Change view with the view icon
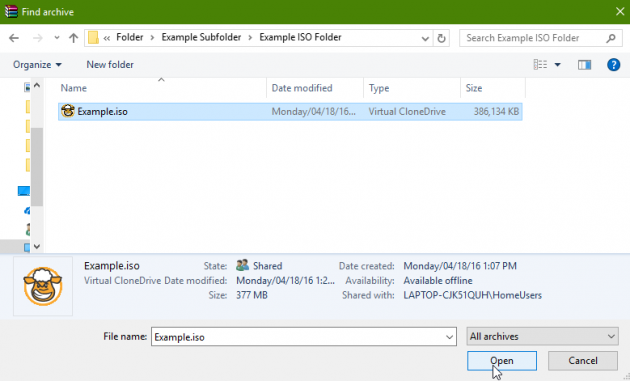The width and height of the screenshot is (630, 381). click(x=540, y=65)
